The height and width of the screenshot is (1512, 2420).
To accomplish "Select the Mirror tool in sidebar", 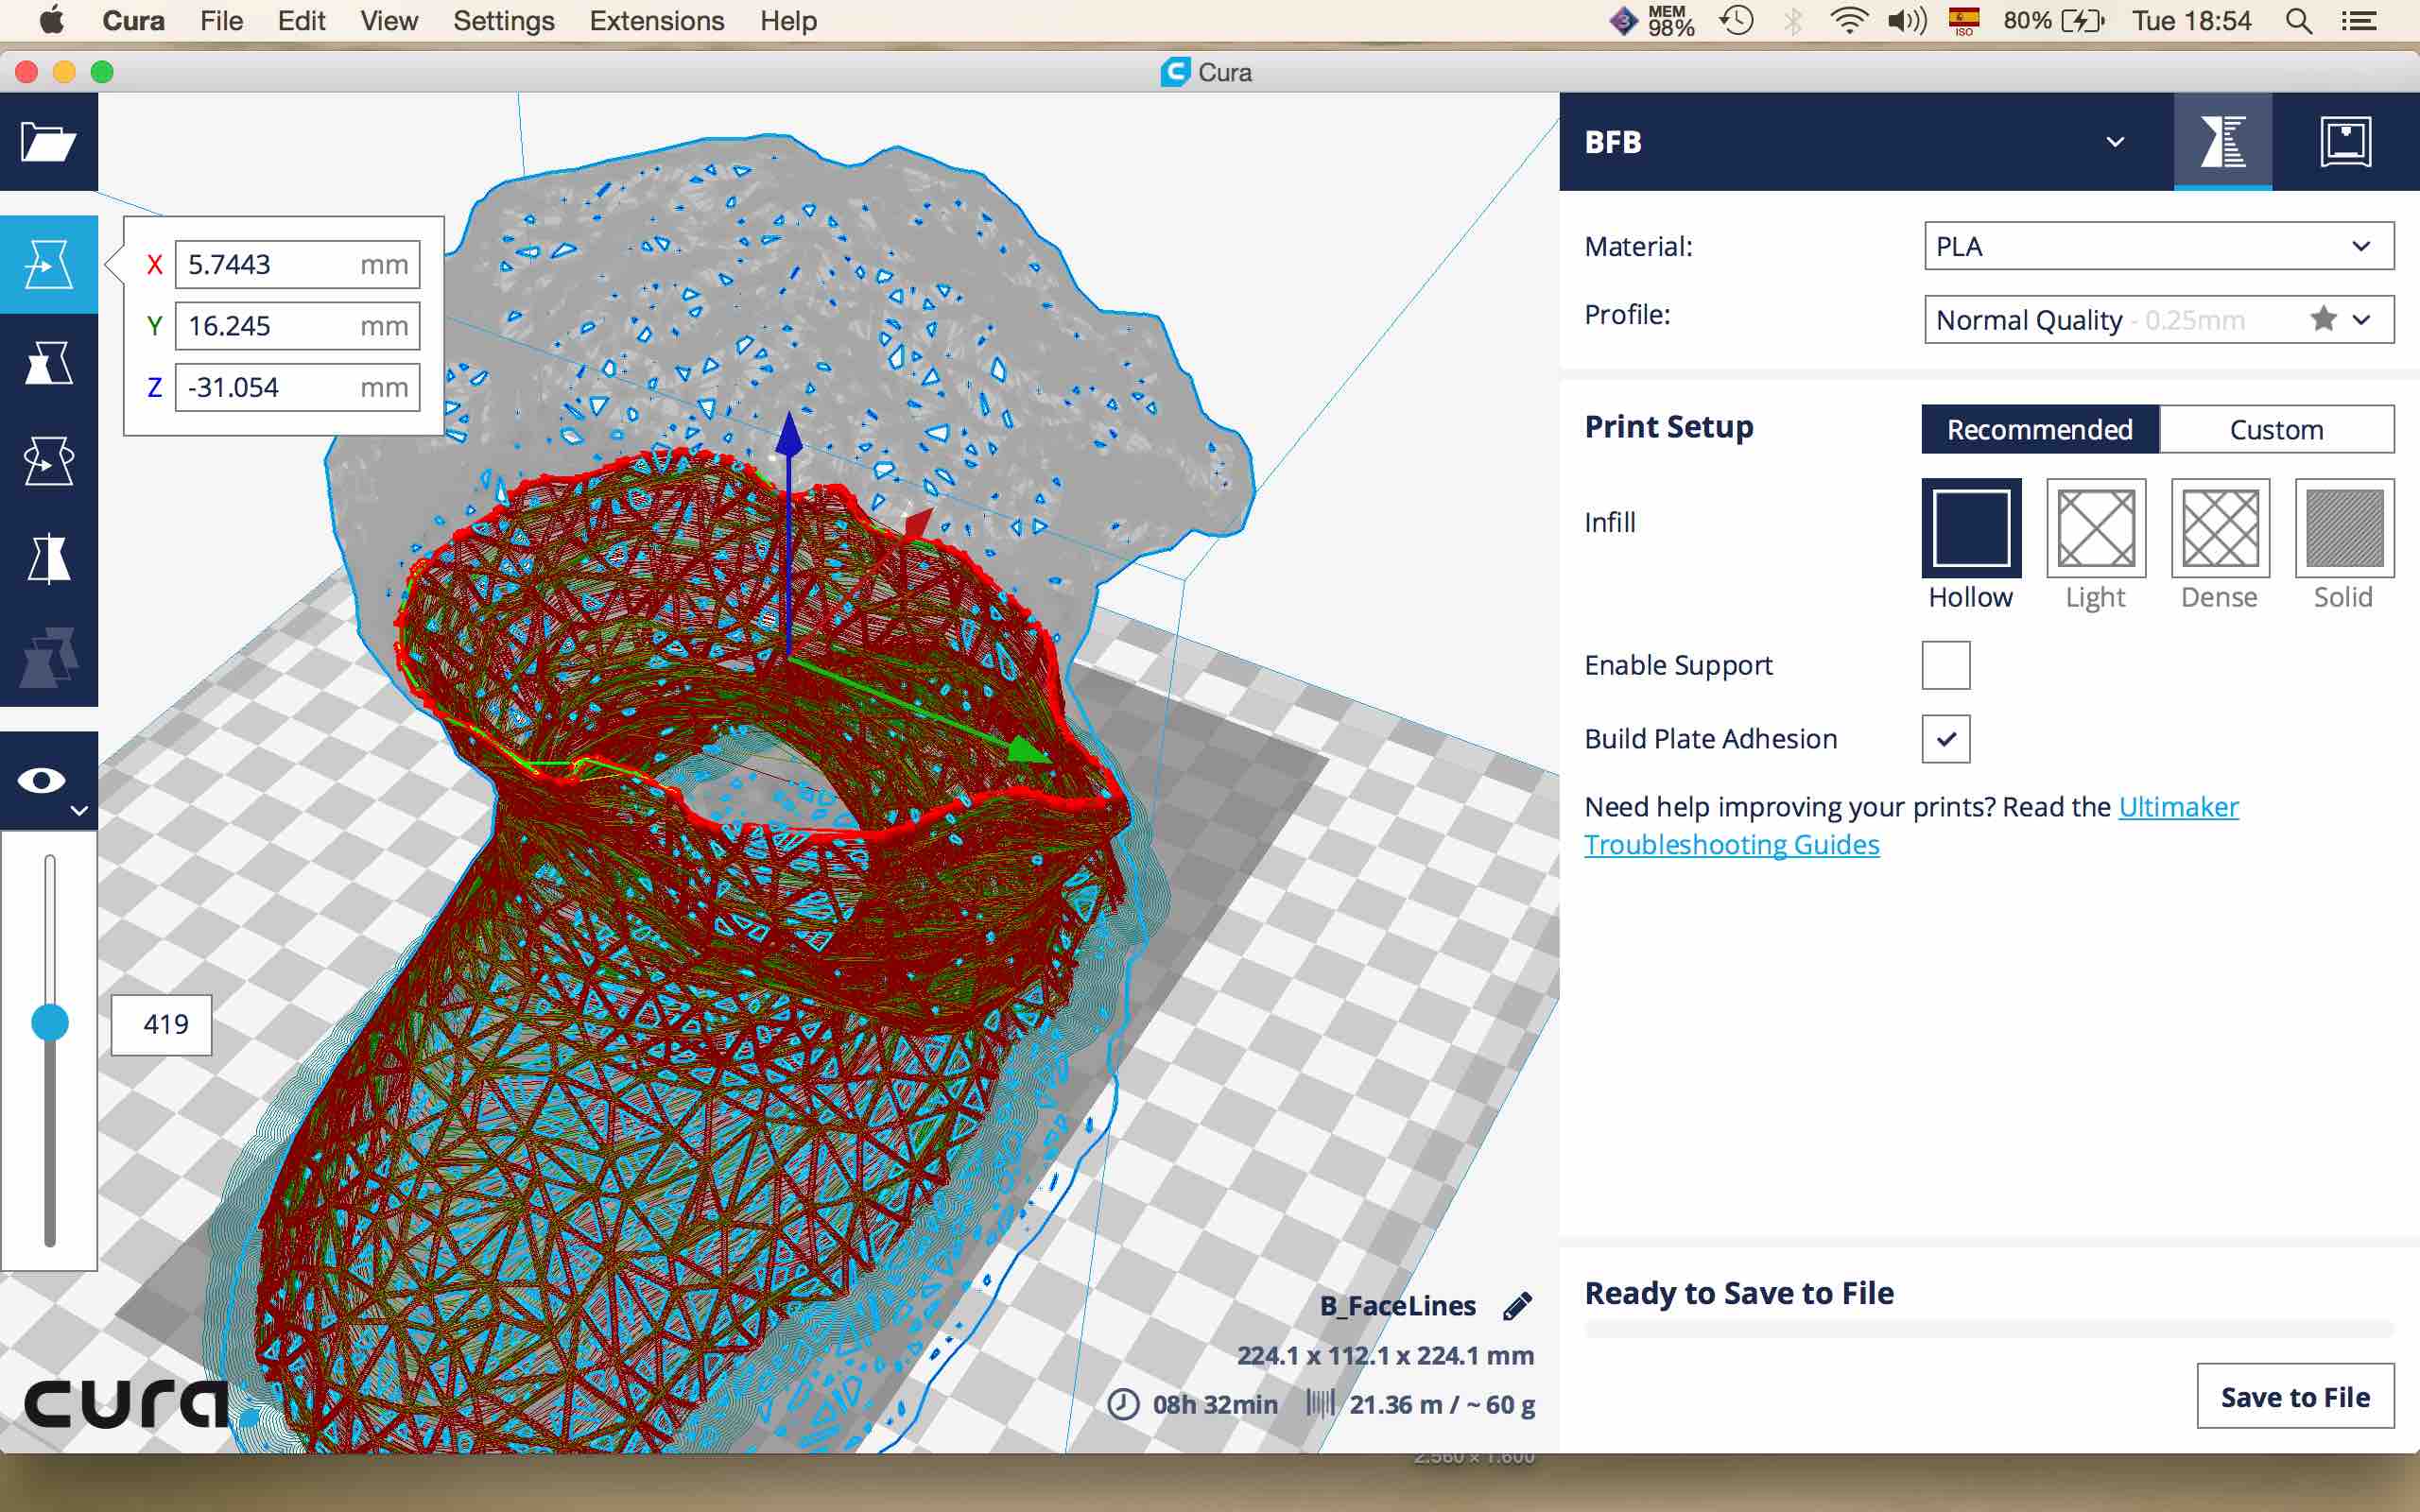I will pyautogui.click(x=48, y=559).
